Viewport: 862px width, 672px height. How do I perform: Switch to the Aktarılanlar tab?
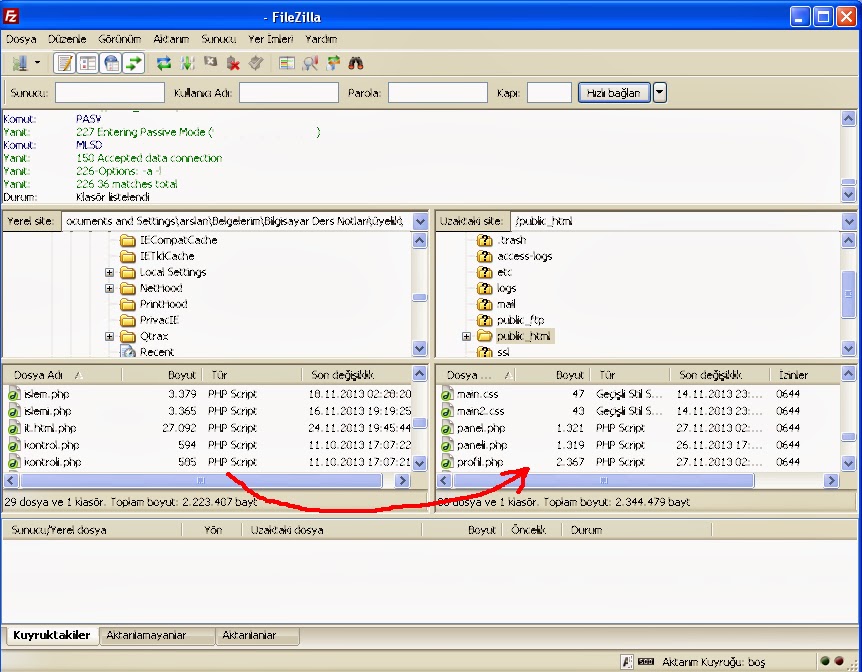coord(257,636)
